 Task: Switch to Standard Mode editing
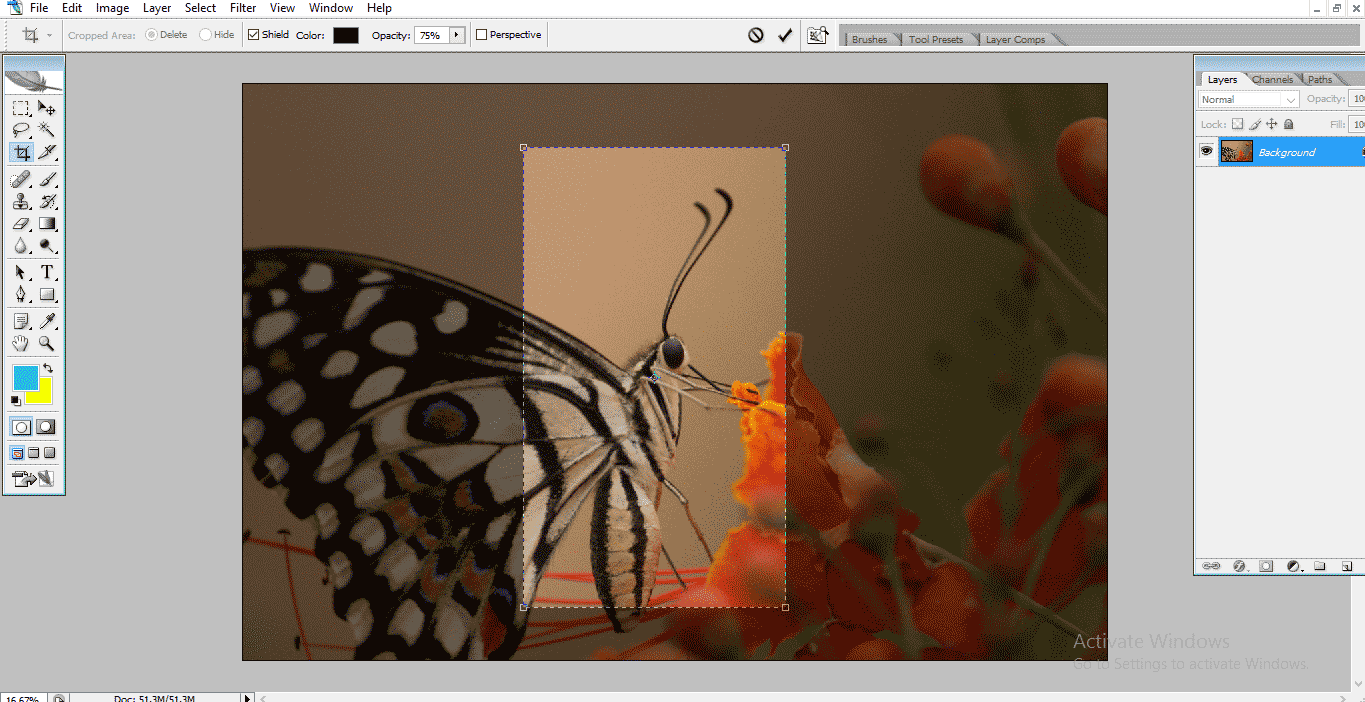[x=21, y=427]
